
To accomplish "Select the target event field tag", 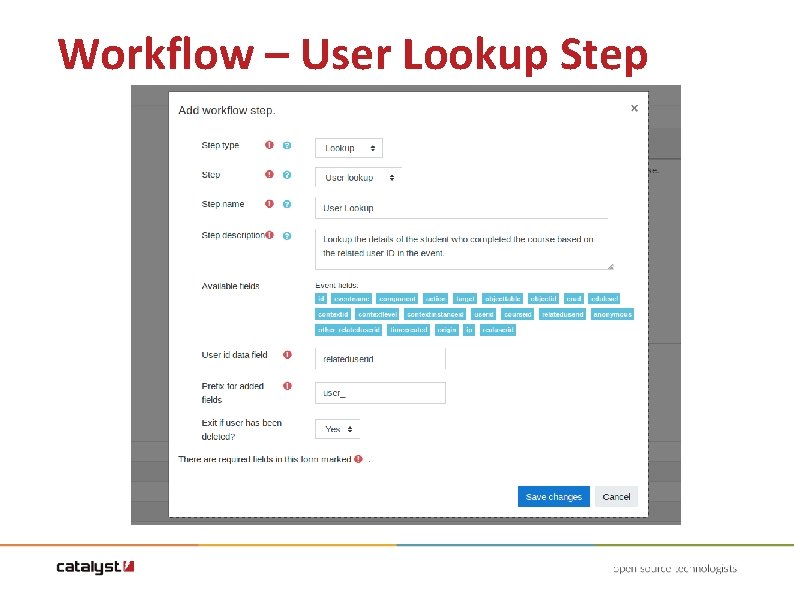I will 465,299.
